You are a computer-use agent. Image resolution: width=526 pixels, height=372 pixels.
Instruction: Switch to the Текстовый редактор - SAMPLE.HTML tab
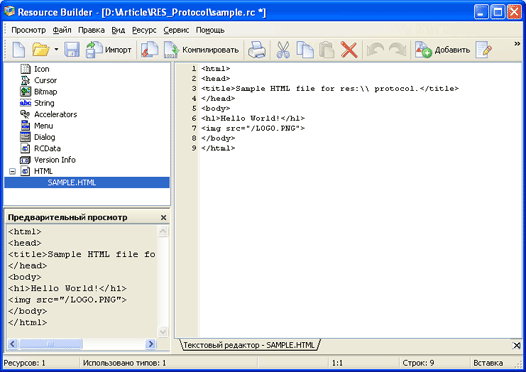[x=250, y=345]
